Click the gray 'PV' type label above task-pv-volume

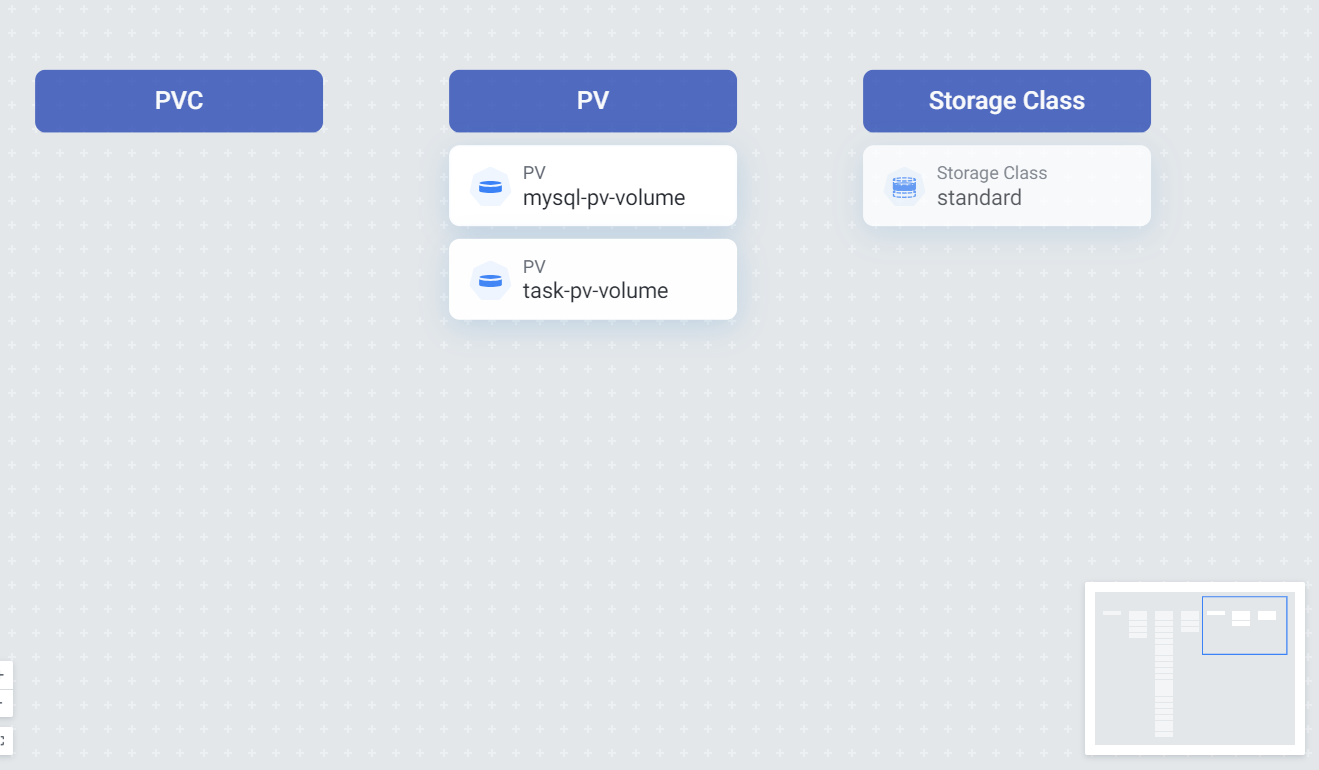point(534,267)
